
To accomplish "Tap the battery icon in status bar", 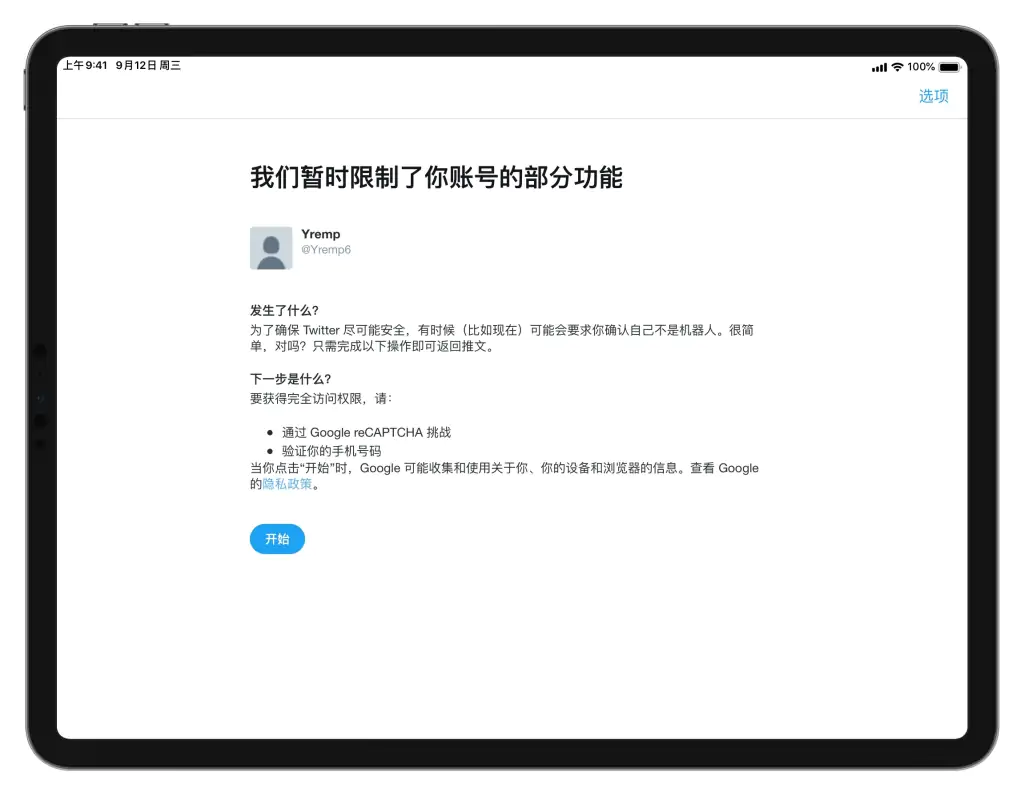I will point(950,67).
